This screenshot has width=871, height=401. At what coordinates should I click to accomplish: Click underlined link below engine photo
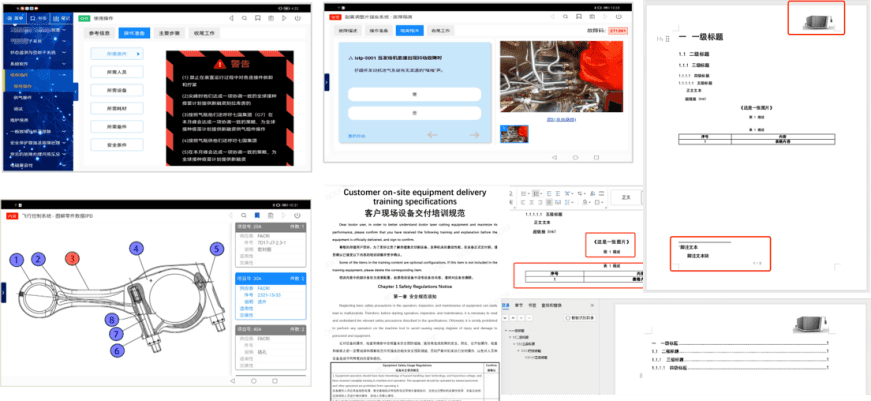[563, 119]
